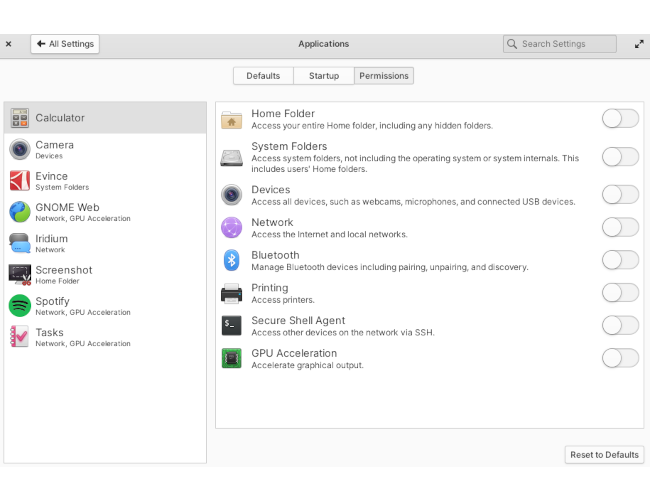650x500 pixels.
Task: Enable the Home Folder permission switch
Action: tap(620, 119)
